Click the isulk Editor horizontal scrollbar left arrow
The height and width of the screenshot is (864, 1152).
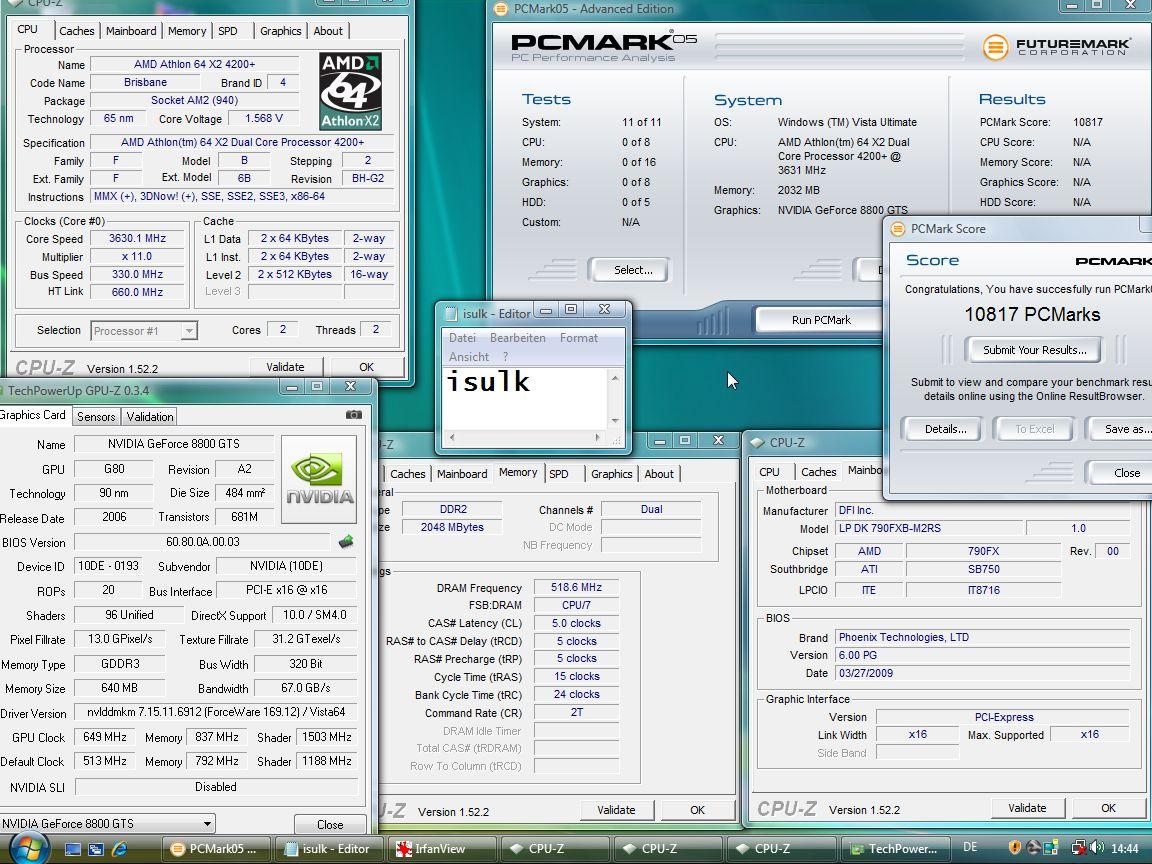pyautogui.click(x=452, y=438)
